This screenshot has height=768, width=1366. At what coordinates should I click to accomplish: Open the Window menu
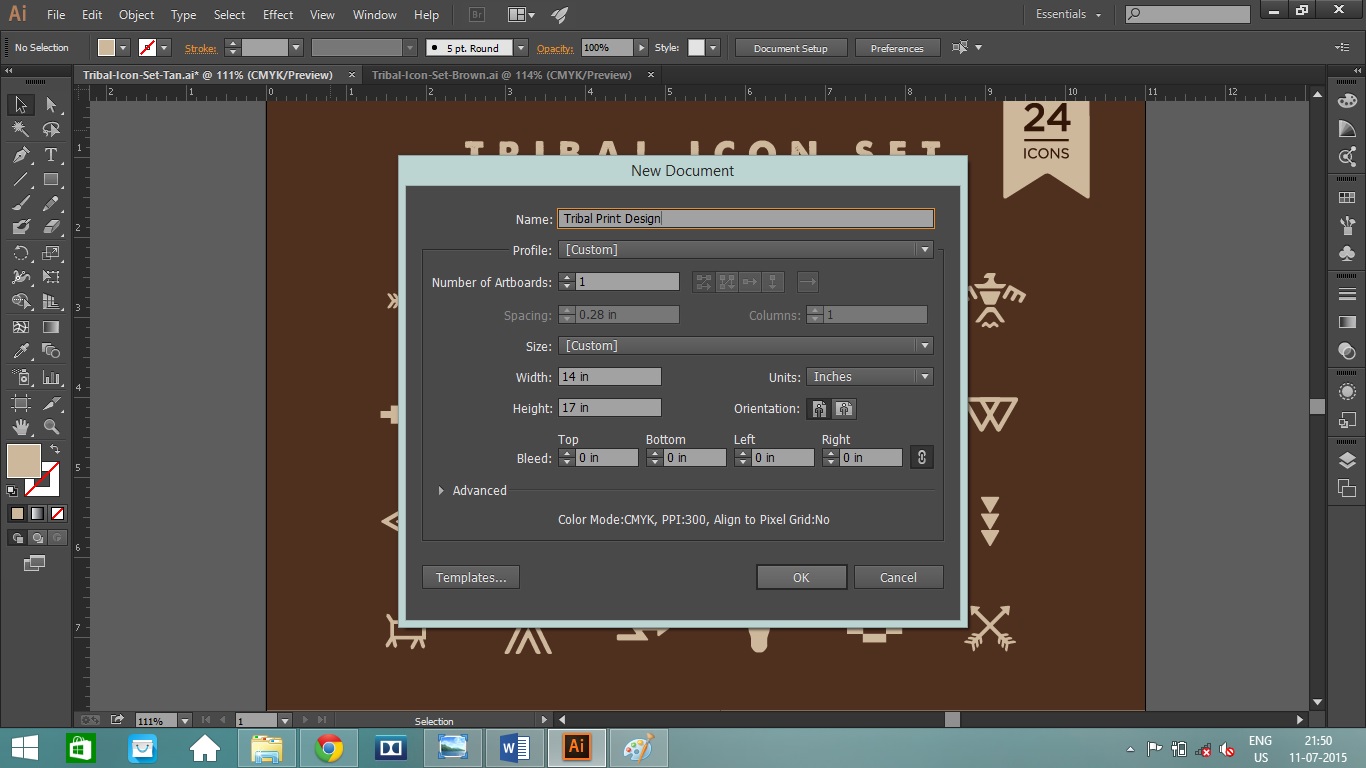(x=375, y=15)
